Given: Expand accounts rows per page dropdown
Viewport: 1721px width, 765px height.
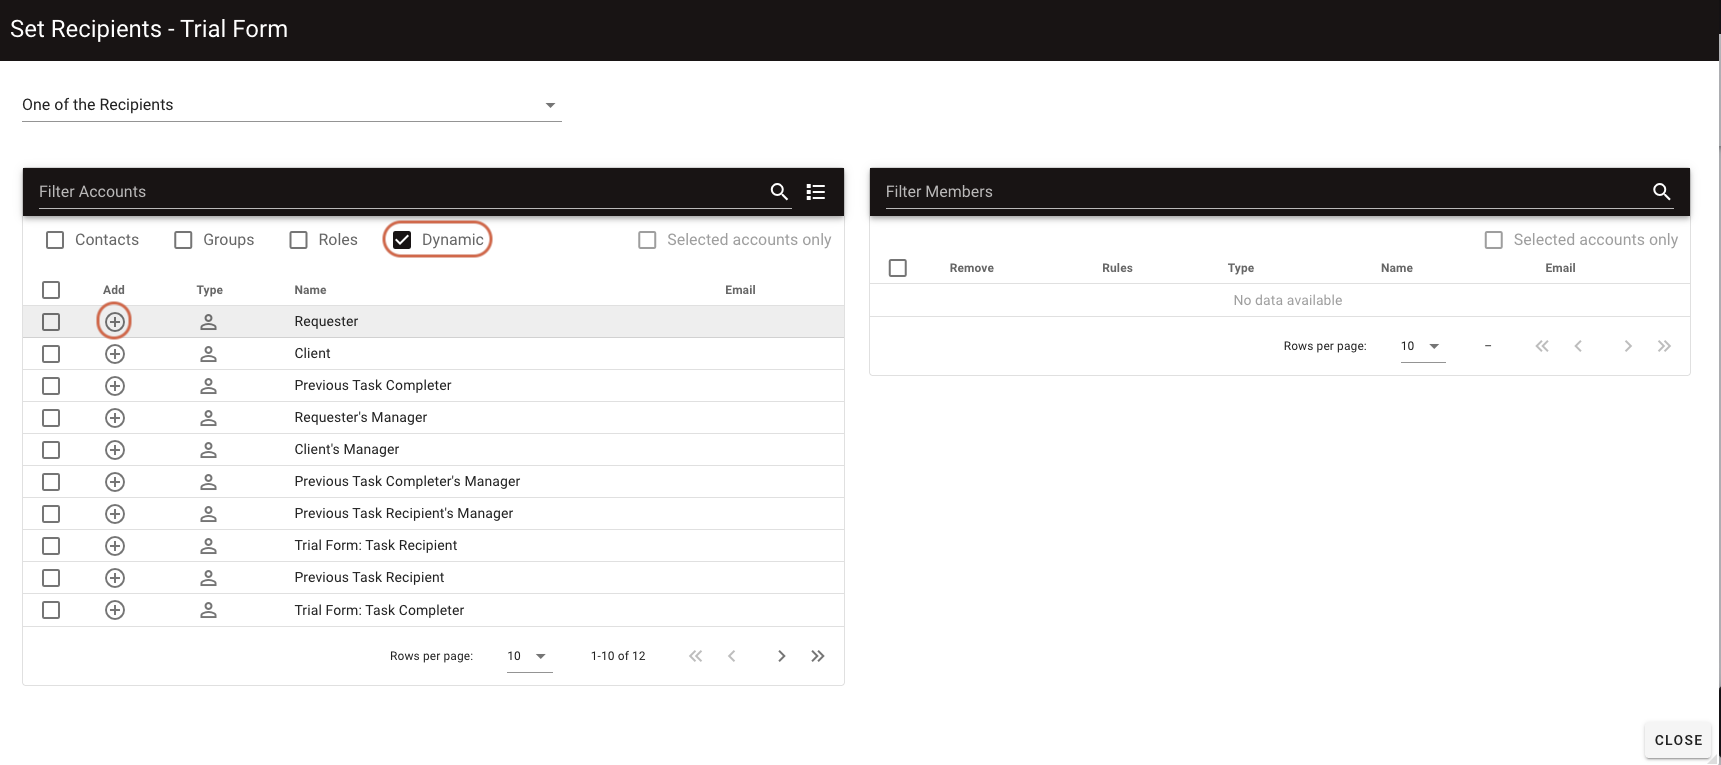Looking at the screenshot, I should tap(529, 656).
